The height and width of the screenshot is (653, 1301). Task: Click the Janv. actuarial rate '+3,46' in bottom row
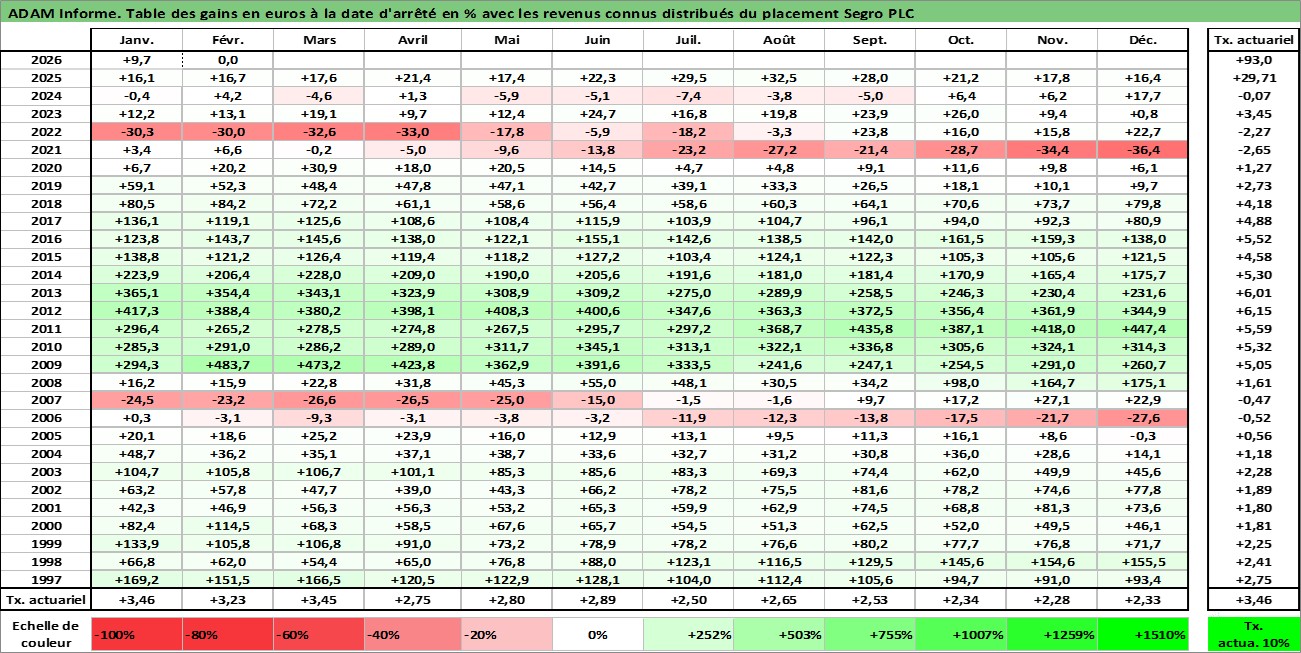pos(136,600)
